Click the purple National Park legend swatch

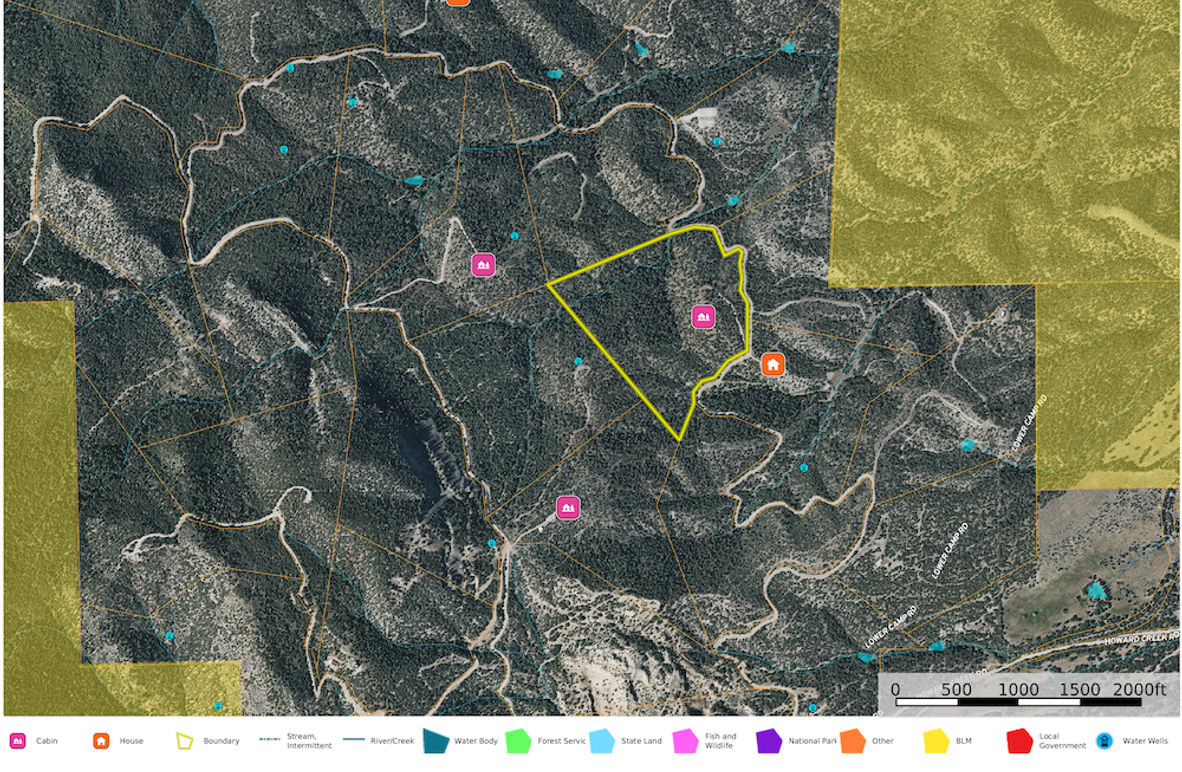(769, 741)
